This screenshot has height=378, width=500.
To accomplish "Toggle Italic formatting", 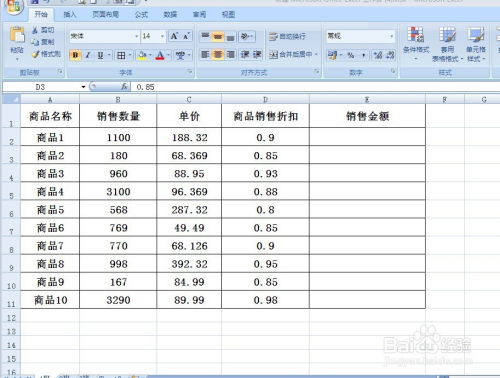I will tap(88, 55).
